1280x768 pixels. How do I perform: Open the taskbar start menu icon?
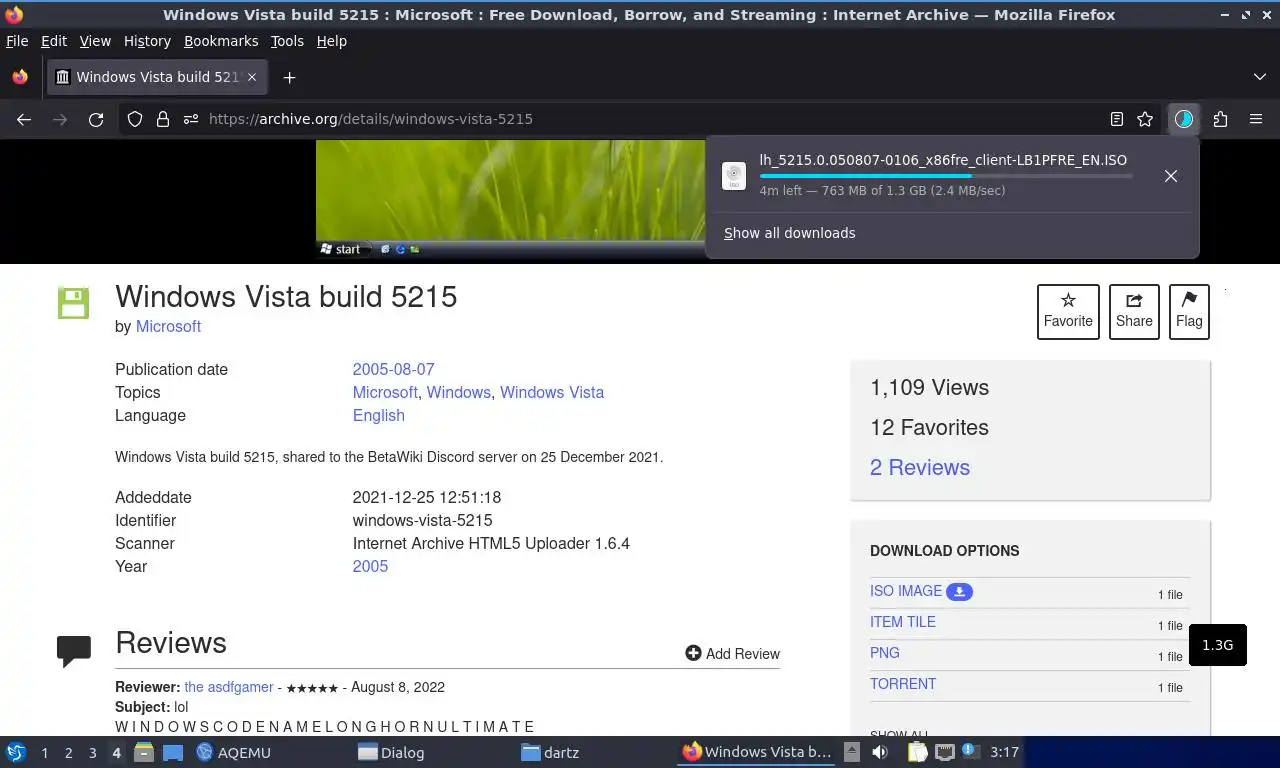click(16, 752)
